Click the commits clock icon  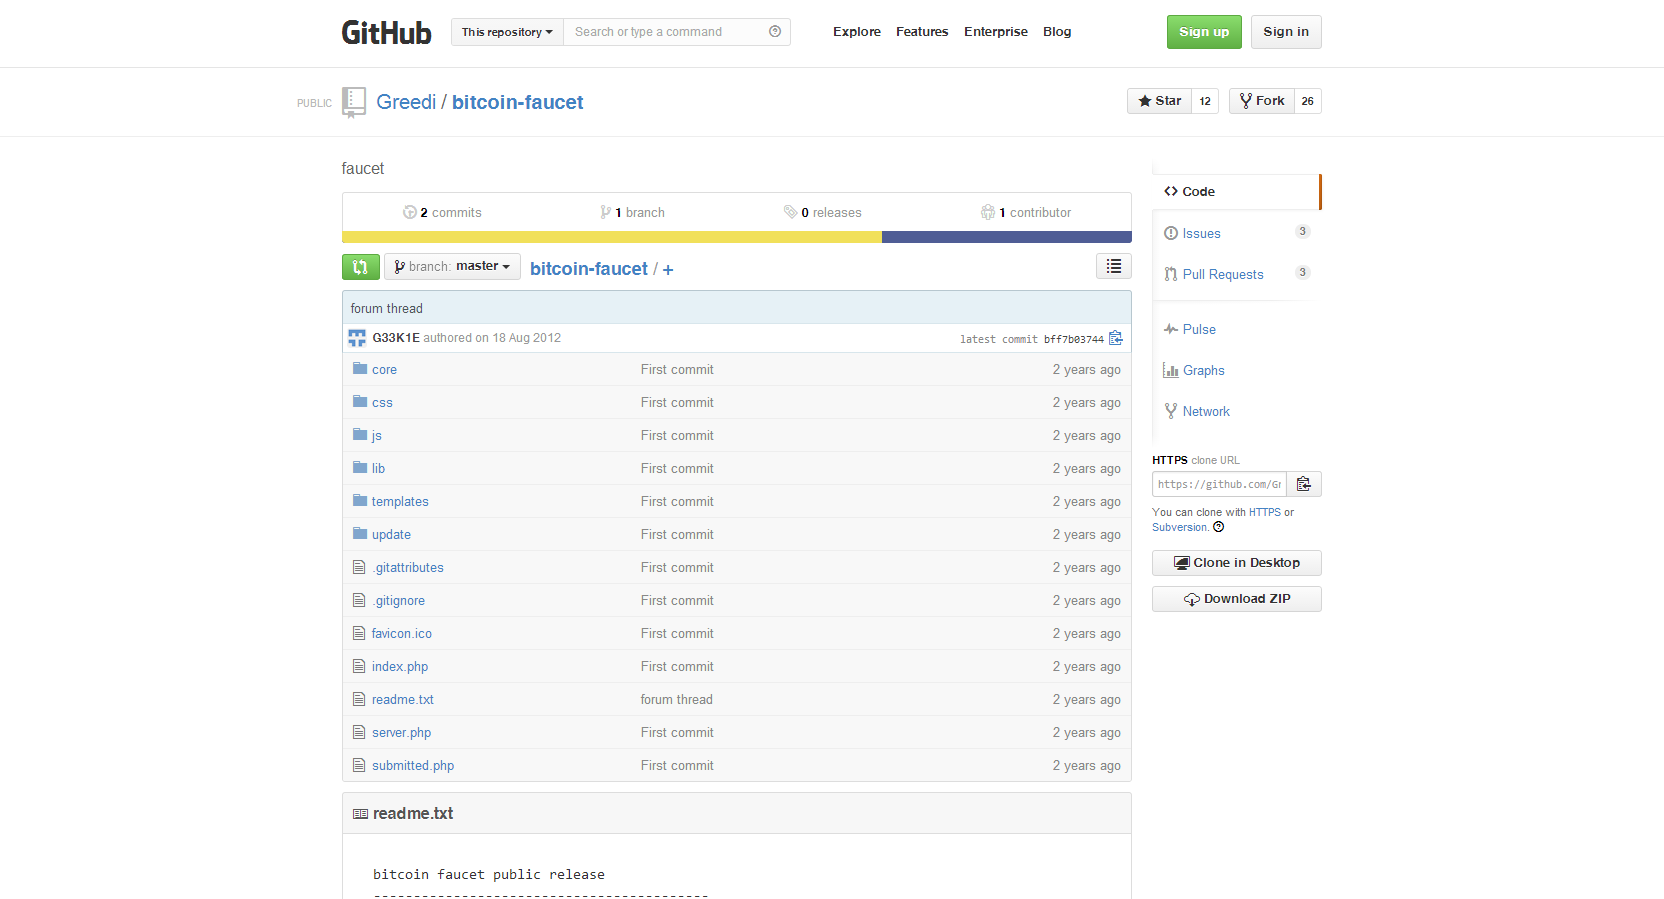(410, 212)
